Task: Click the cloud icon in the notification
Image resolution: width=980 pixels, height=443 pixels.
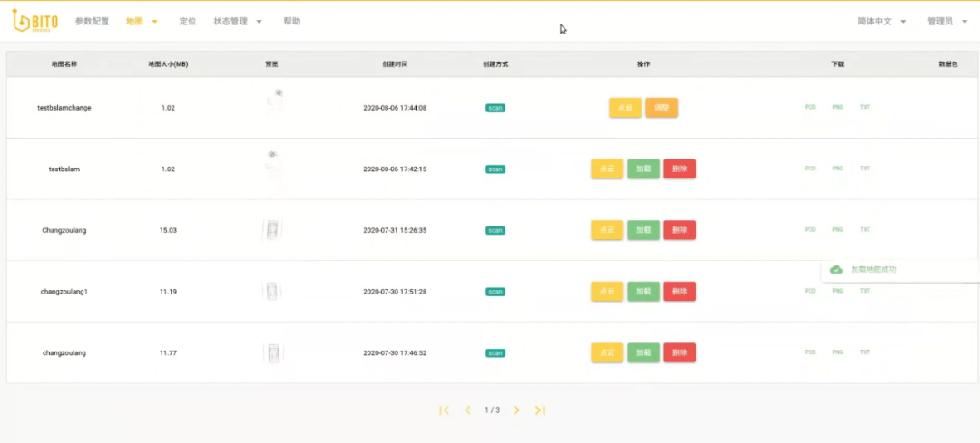Action: (x=836, y=269)
